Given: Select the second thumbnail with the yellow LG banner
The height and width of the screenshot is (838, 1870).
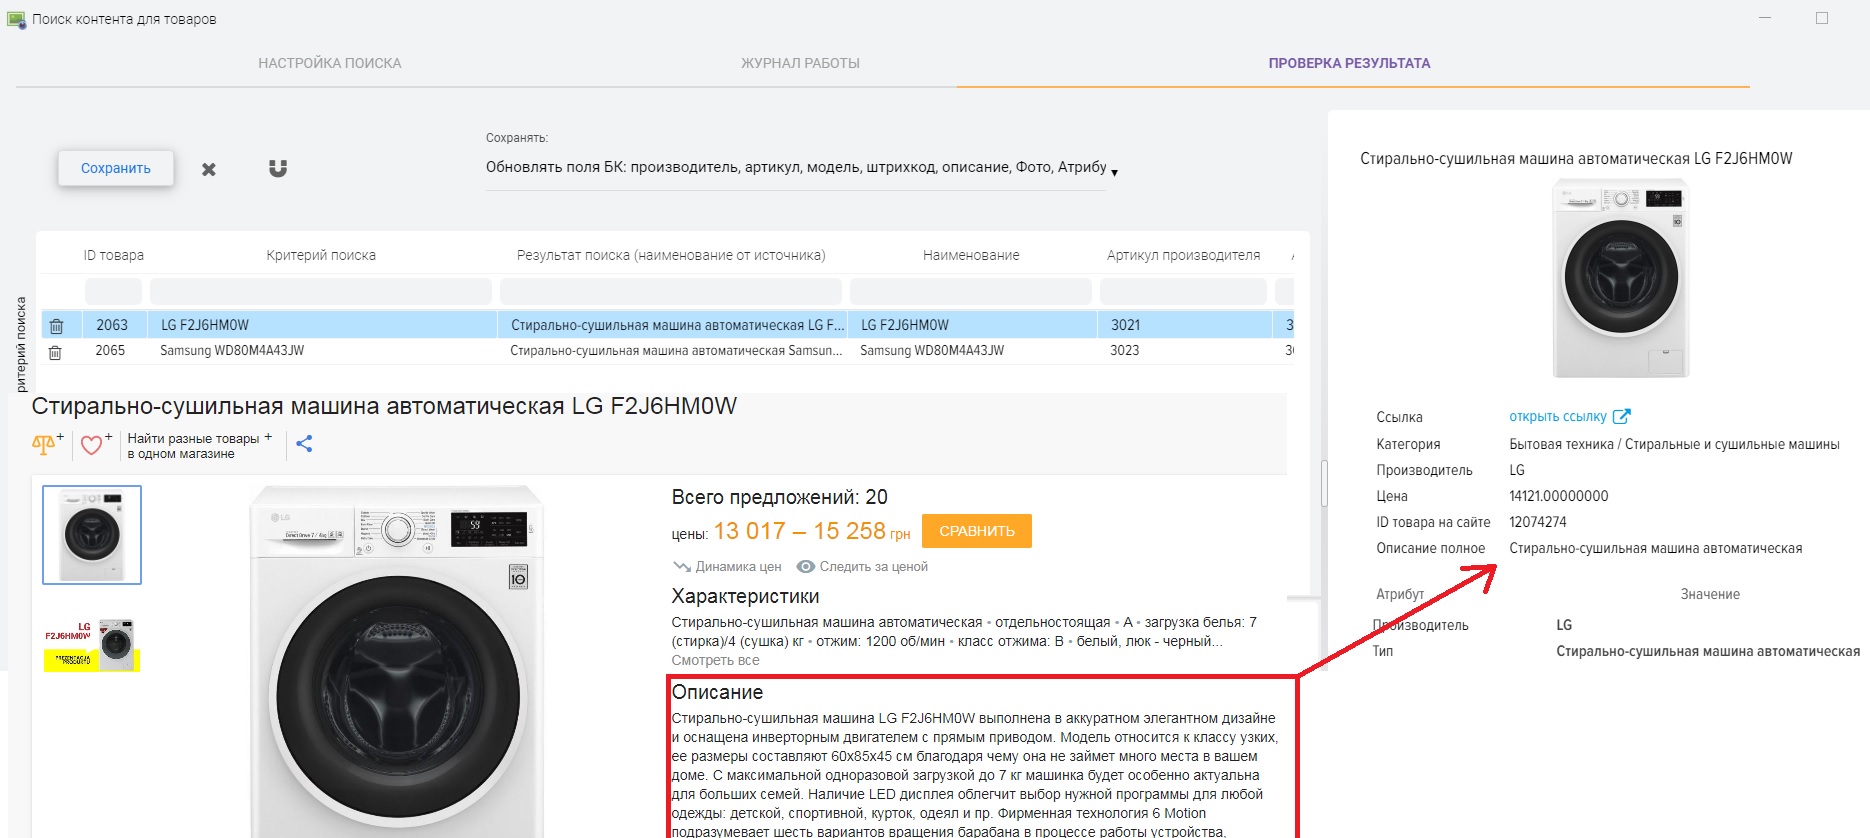Looking at the screenshot, I should [x=92, y=645].
